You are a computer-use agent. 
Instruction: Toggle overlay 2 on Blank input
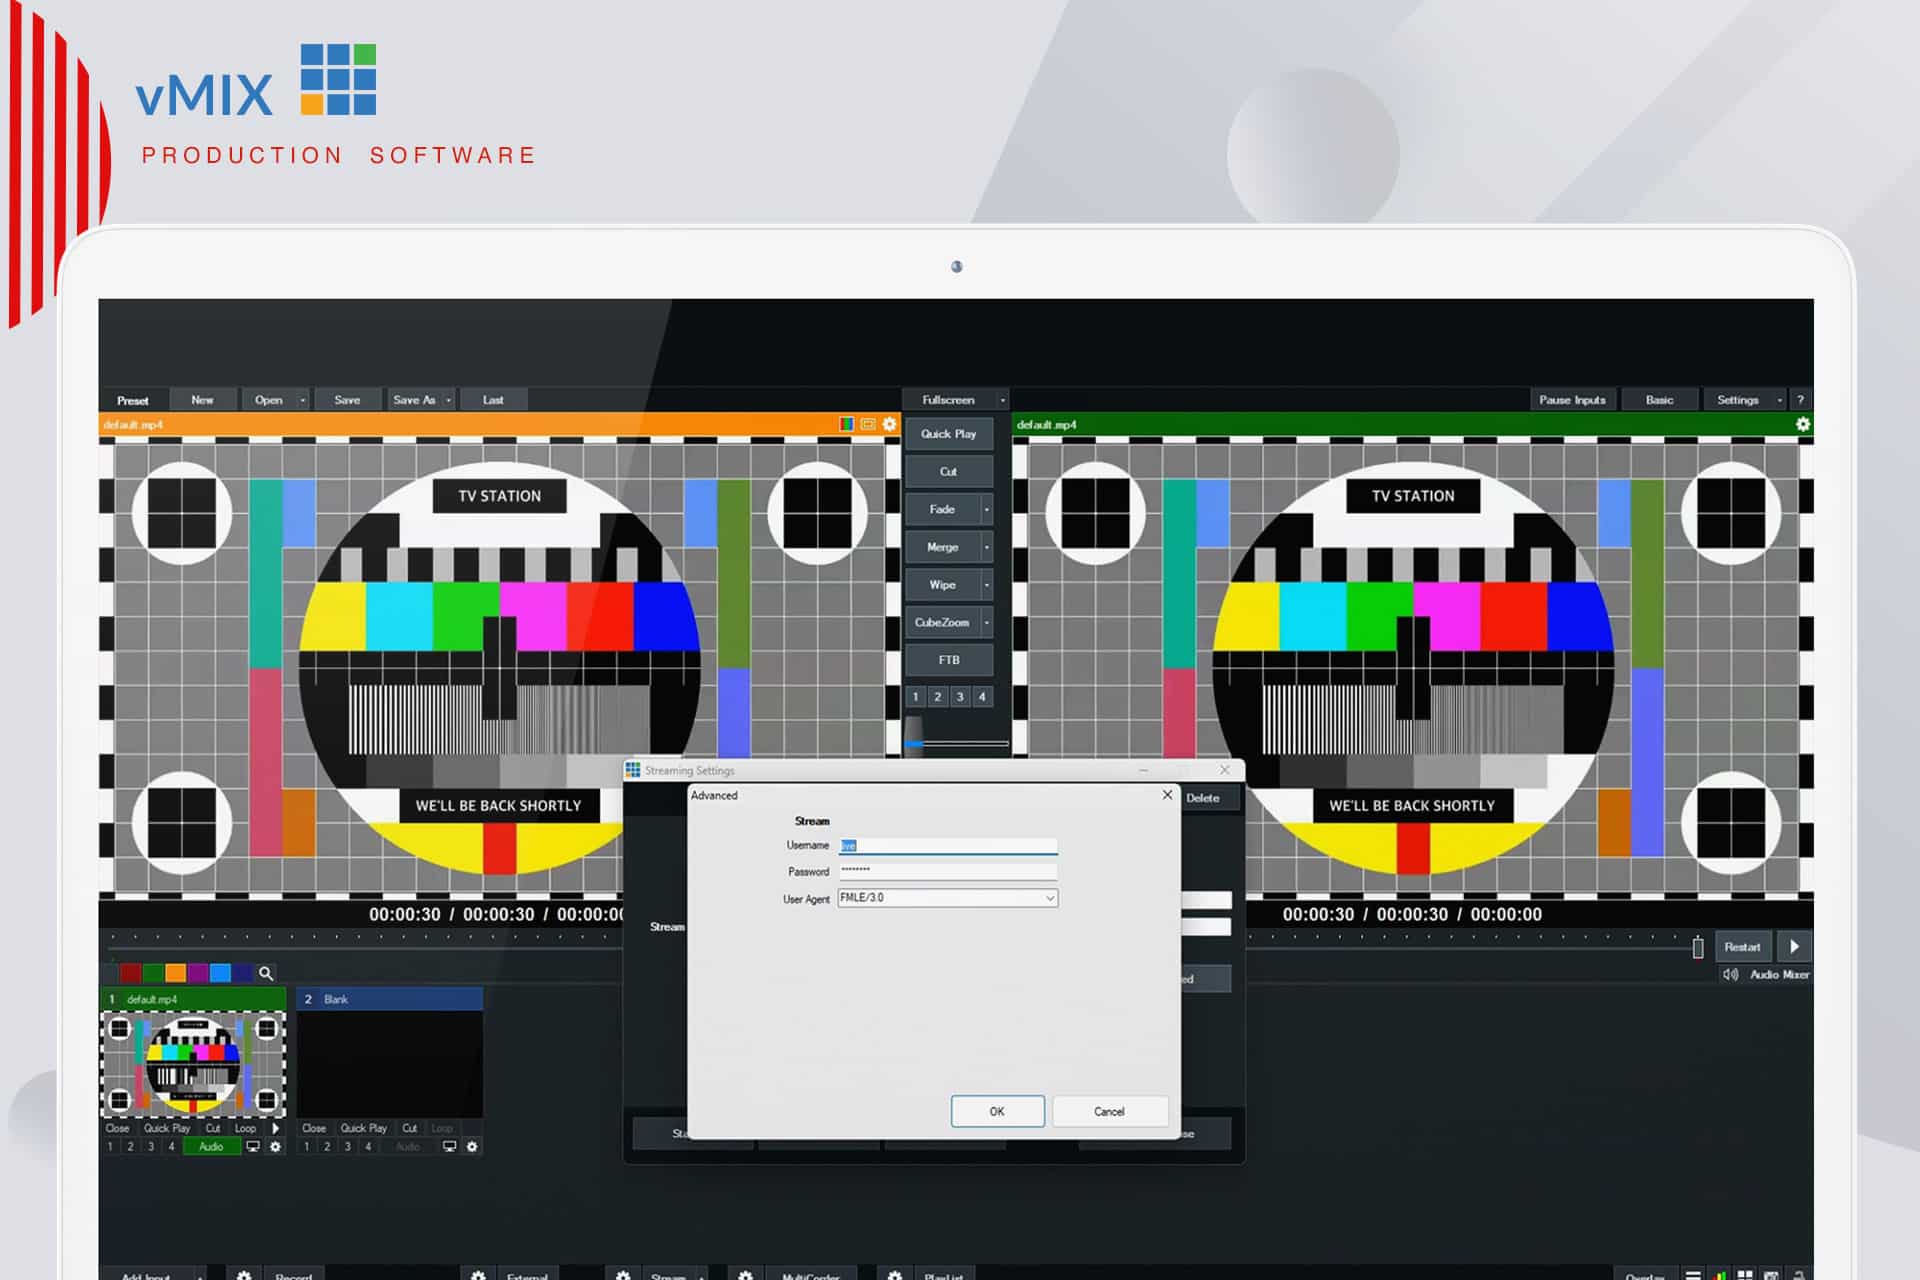pyautogui.click(x=327, y=1147)
